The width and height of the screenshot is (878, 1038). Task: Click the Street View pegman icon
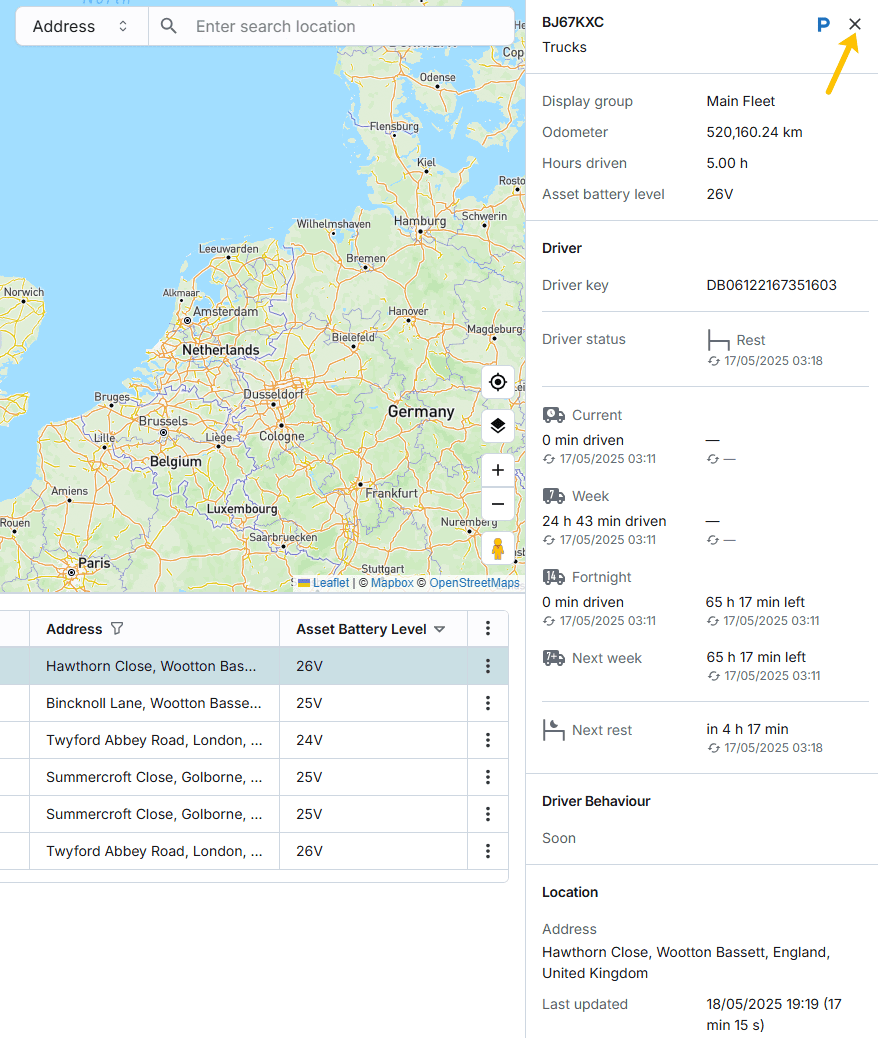pyautogui.click(x=498, y=549)
